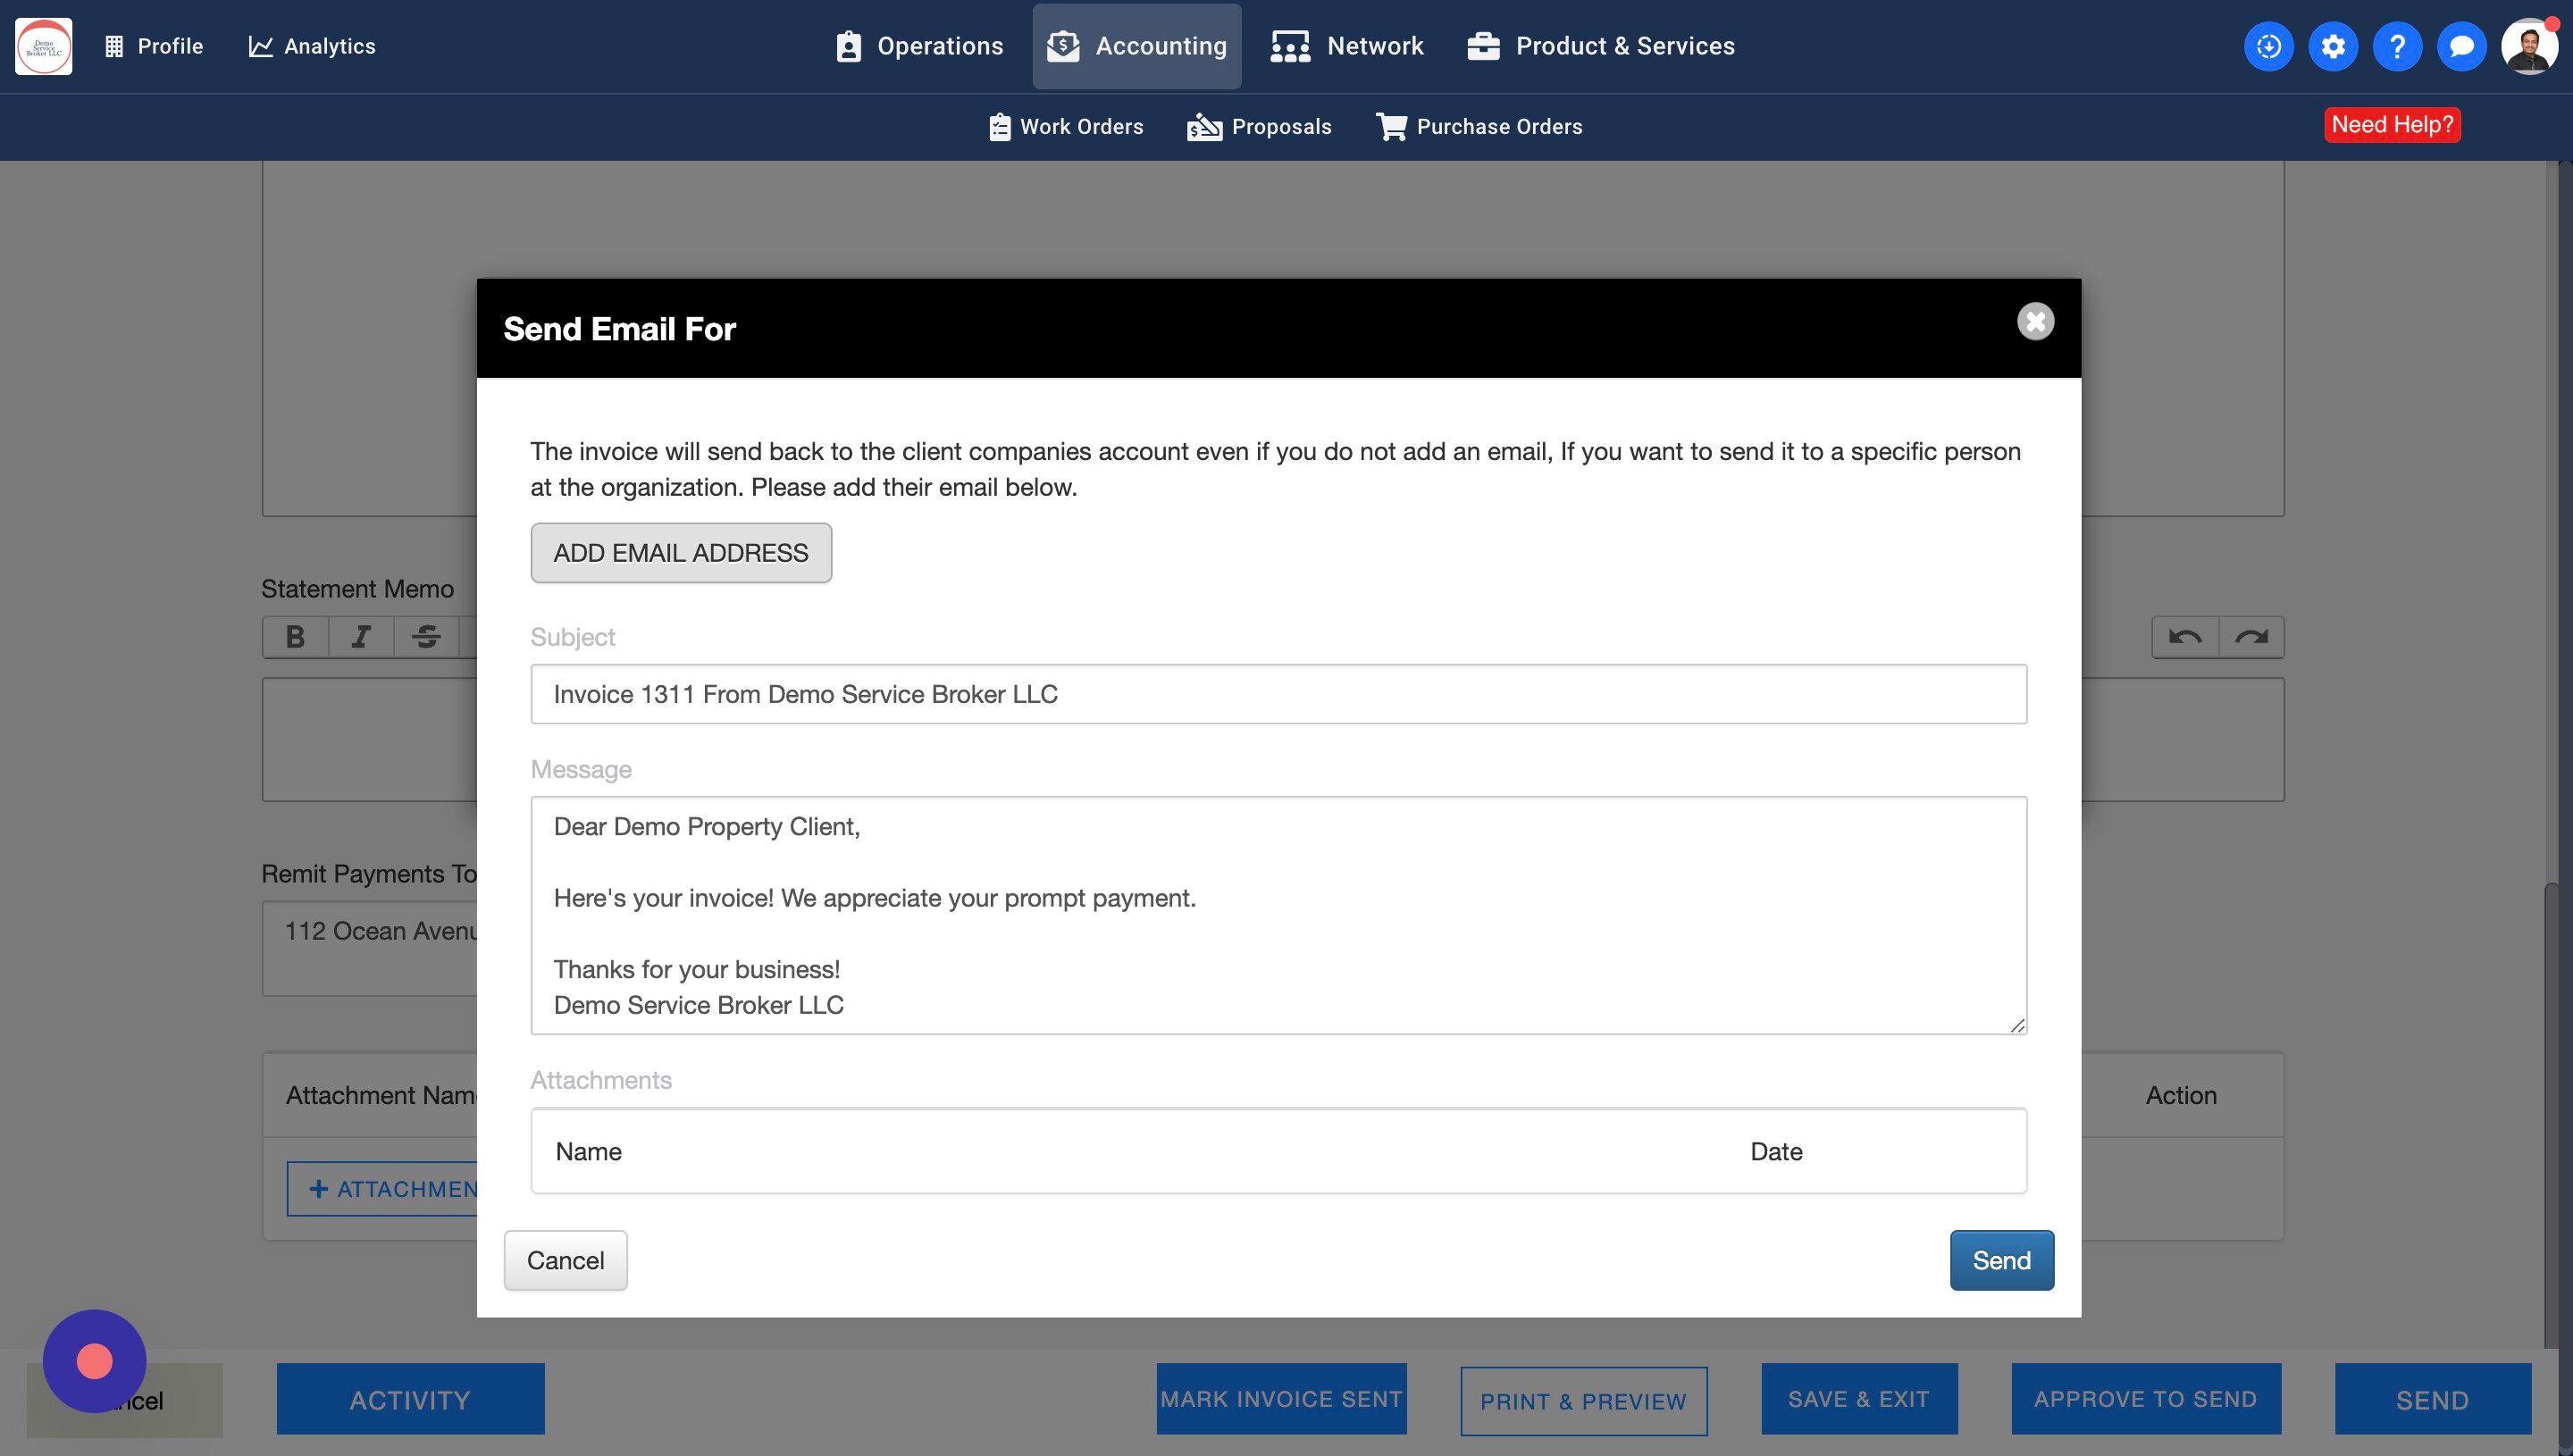Close the Send Email dialog
Viewport: 2573px width, 1456px height.
click(x=2035, y=321)
